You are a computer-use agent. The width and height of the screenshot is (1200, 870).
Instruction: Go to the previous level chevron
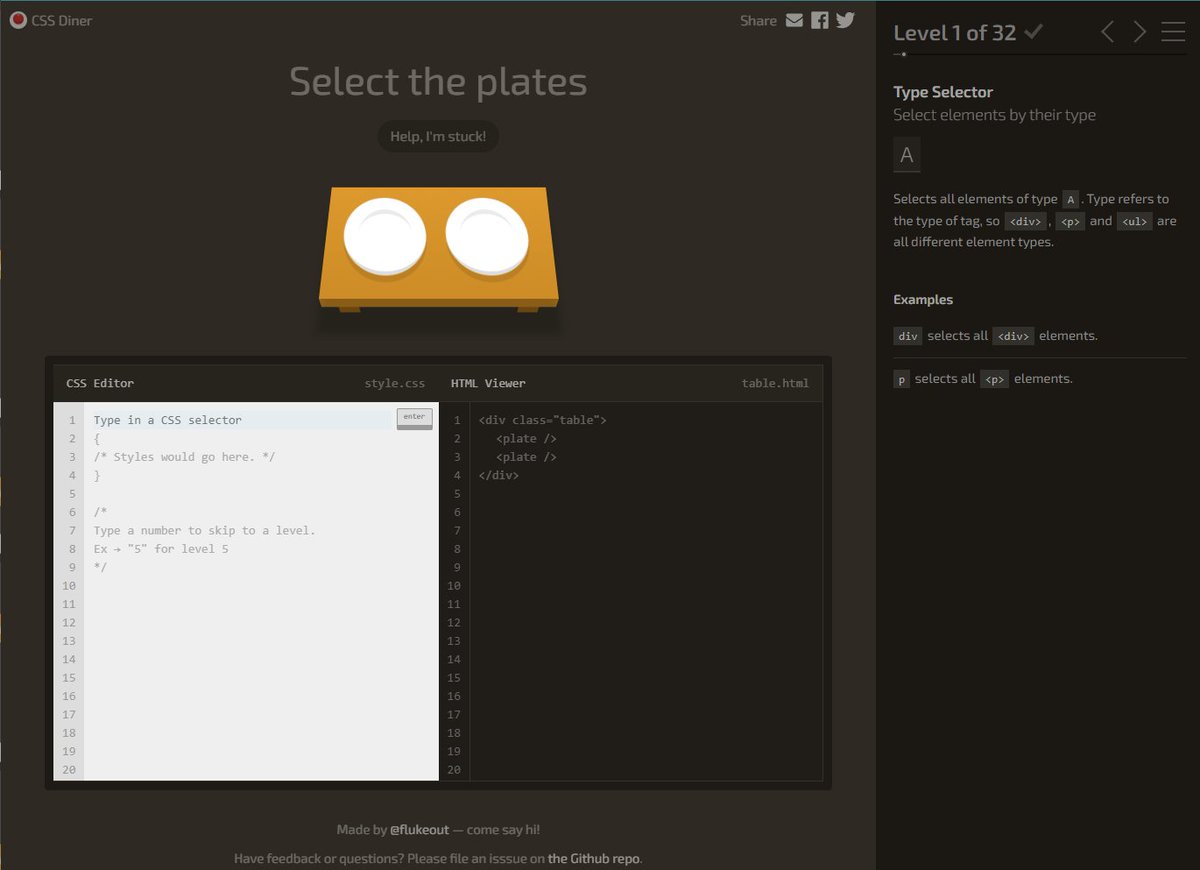[1107, 31]
